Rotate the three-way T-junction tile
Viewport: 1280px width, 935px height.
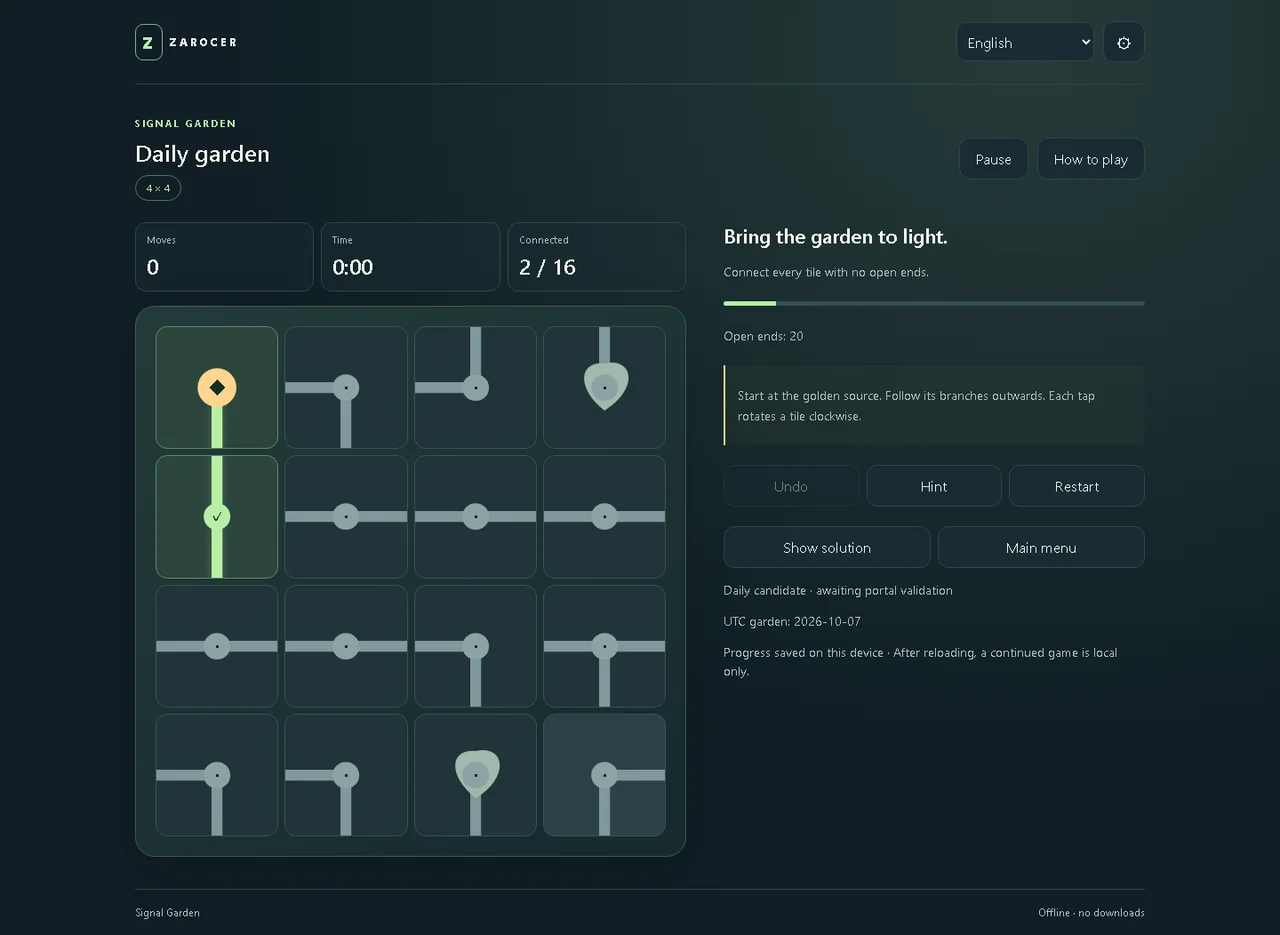pos(604,646)
